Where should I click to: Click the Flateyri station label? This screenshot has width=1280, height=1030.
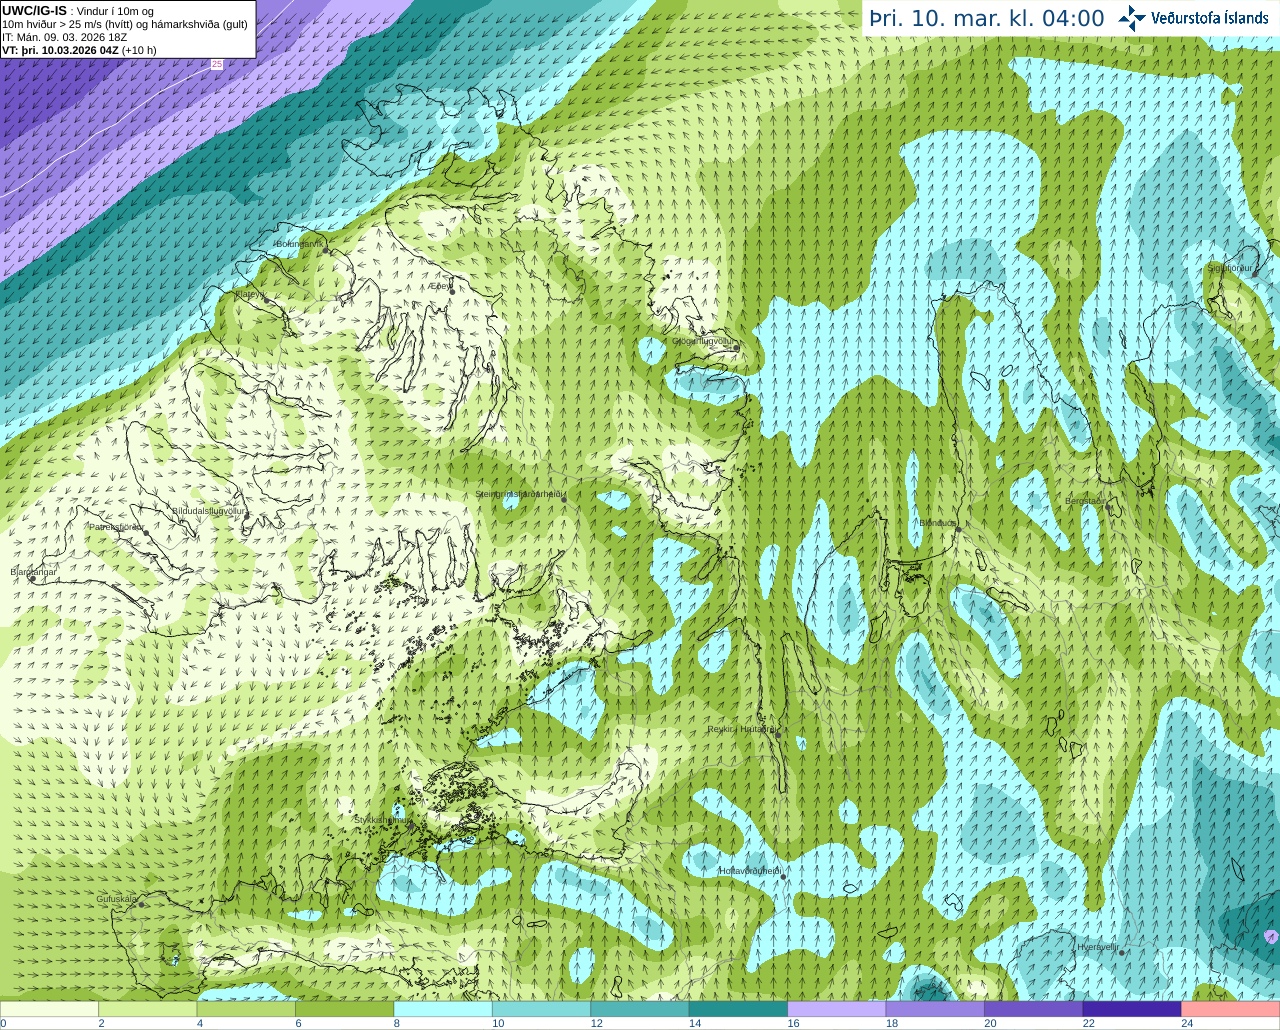(249, 294)
